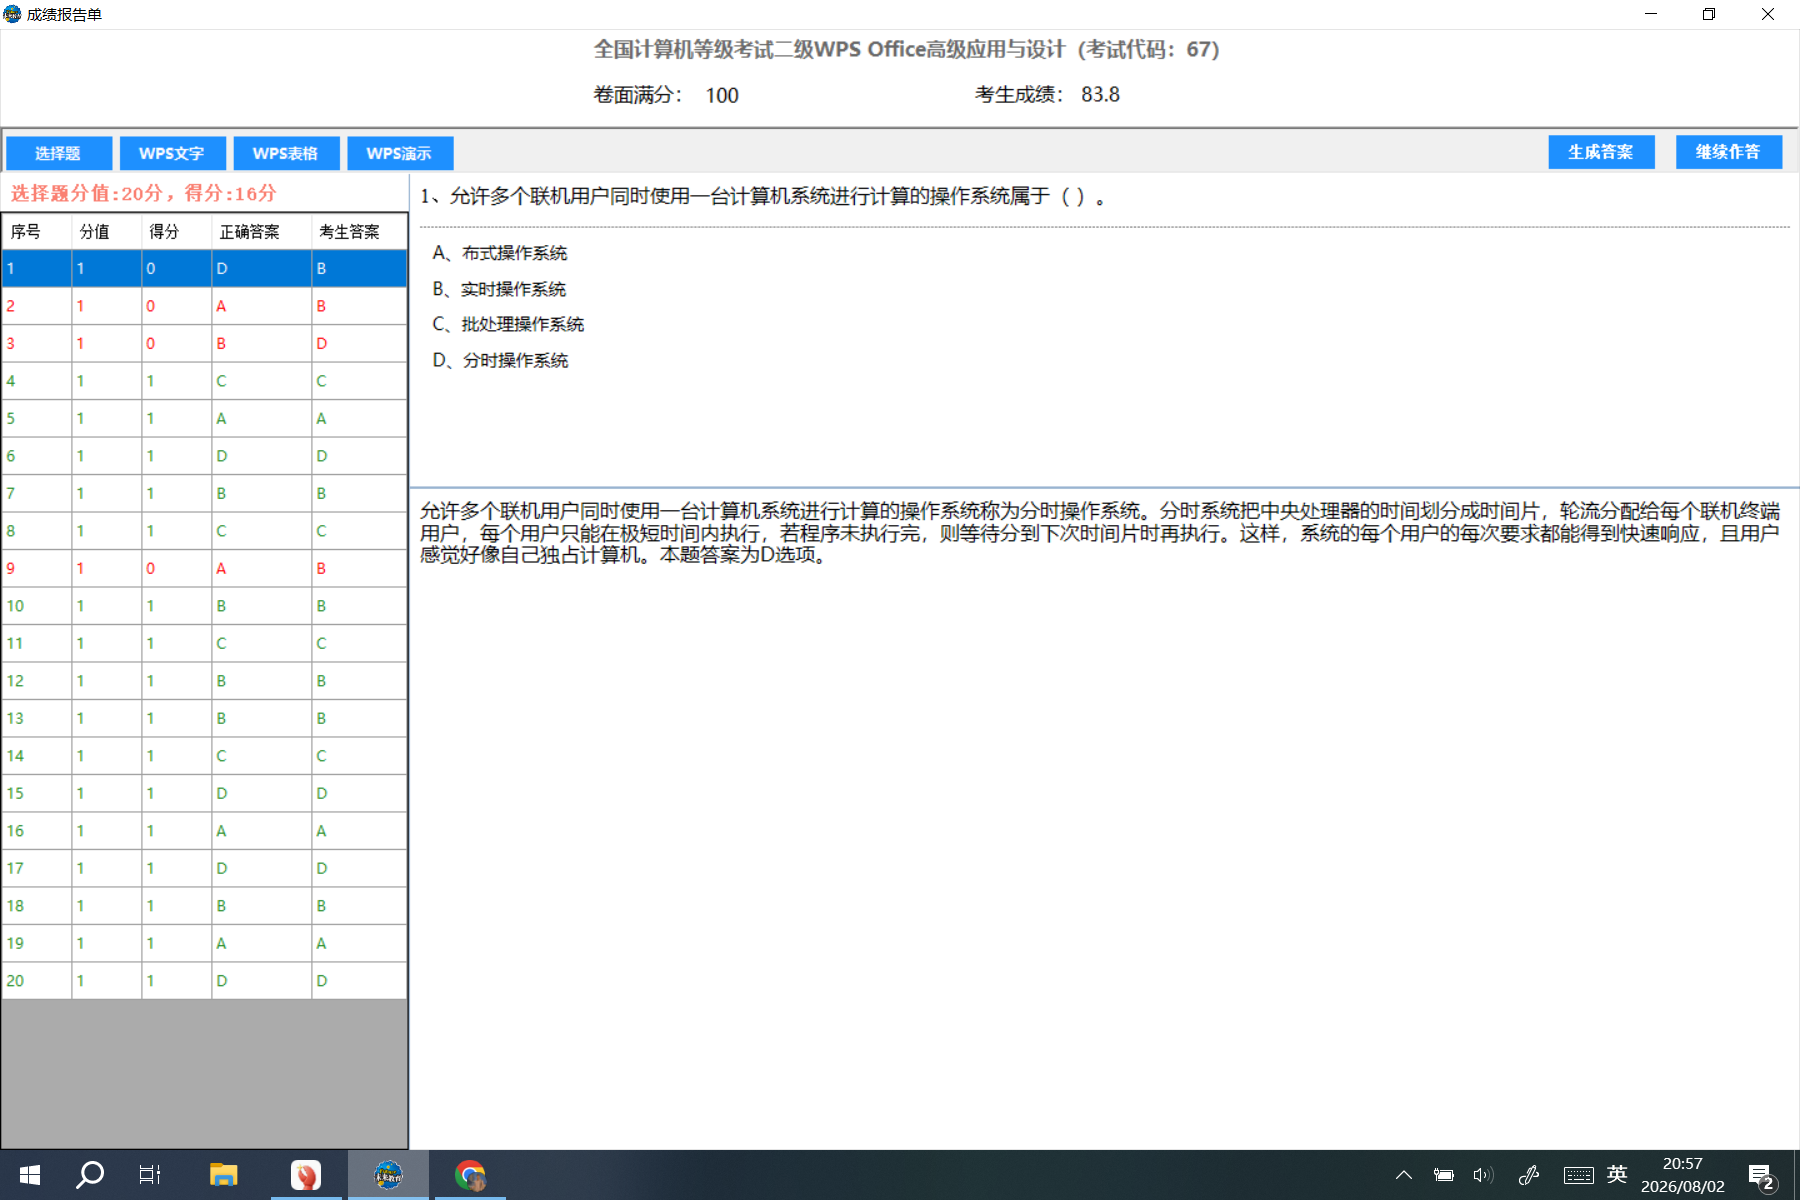Select question row 11 in the list
Image resolution: width=1800 pixels, height=1200 pixels.
(204, 643)
